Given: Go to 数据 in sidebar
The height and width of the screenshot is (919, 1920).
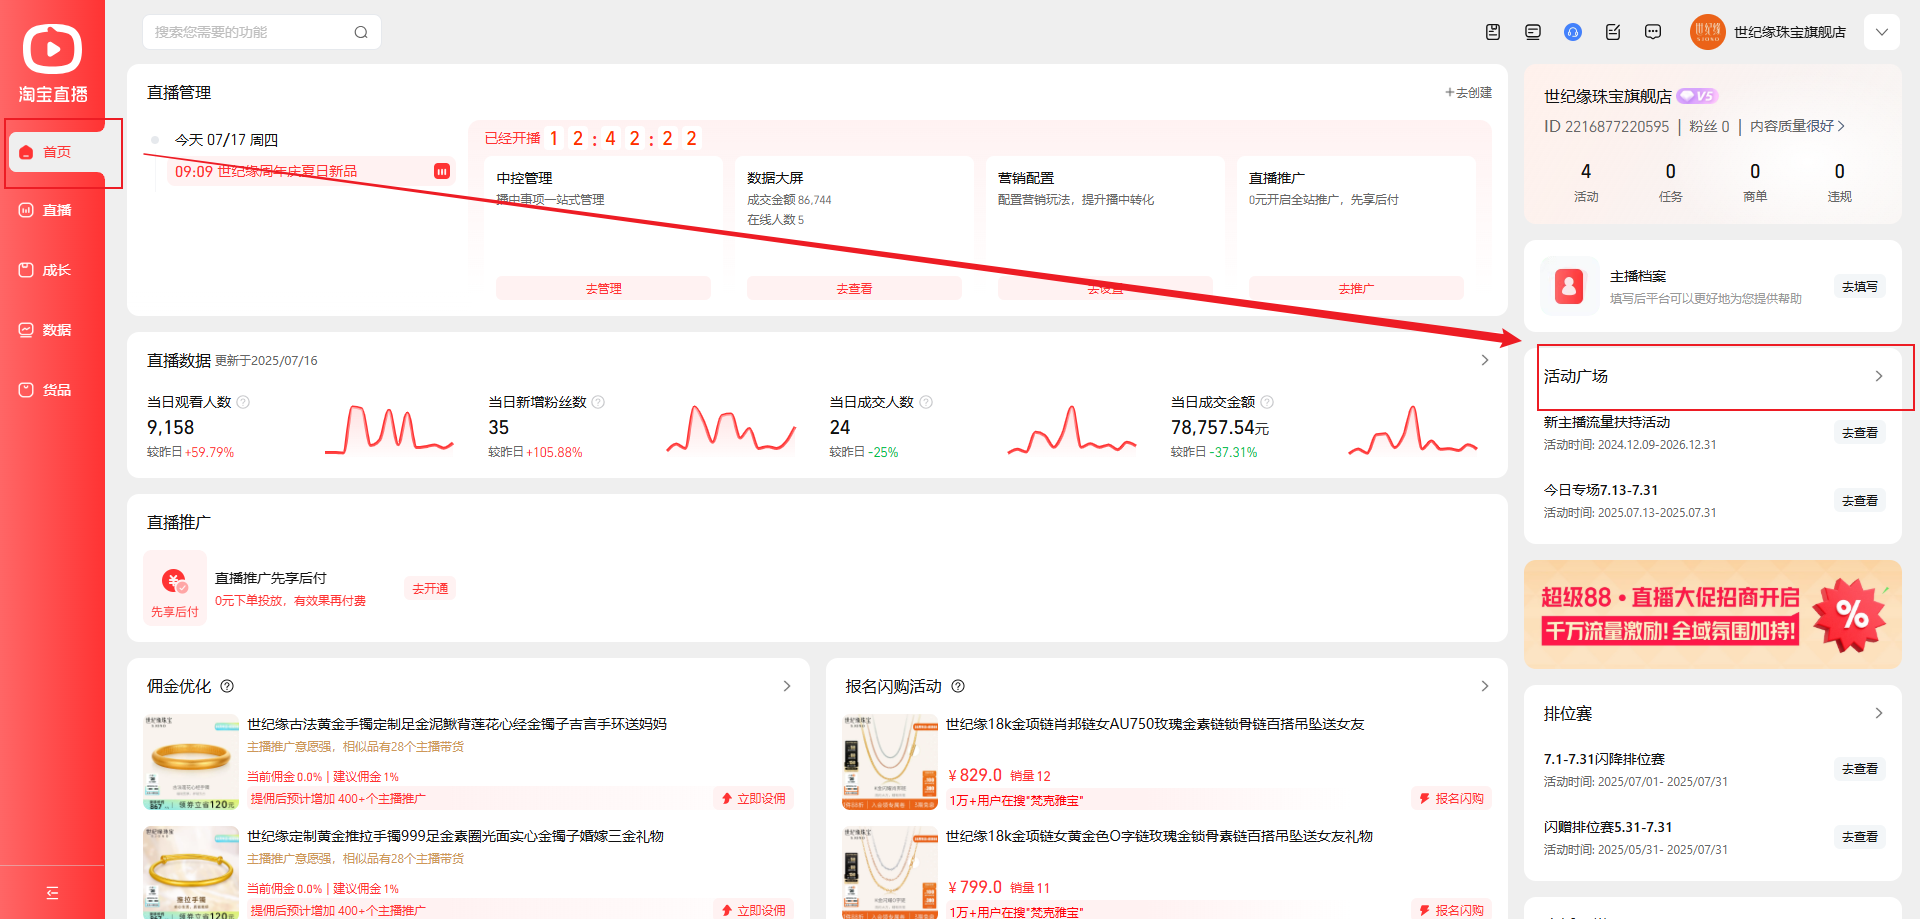Looking at the screenshot, I should pos(56,330).
